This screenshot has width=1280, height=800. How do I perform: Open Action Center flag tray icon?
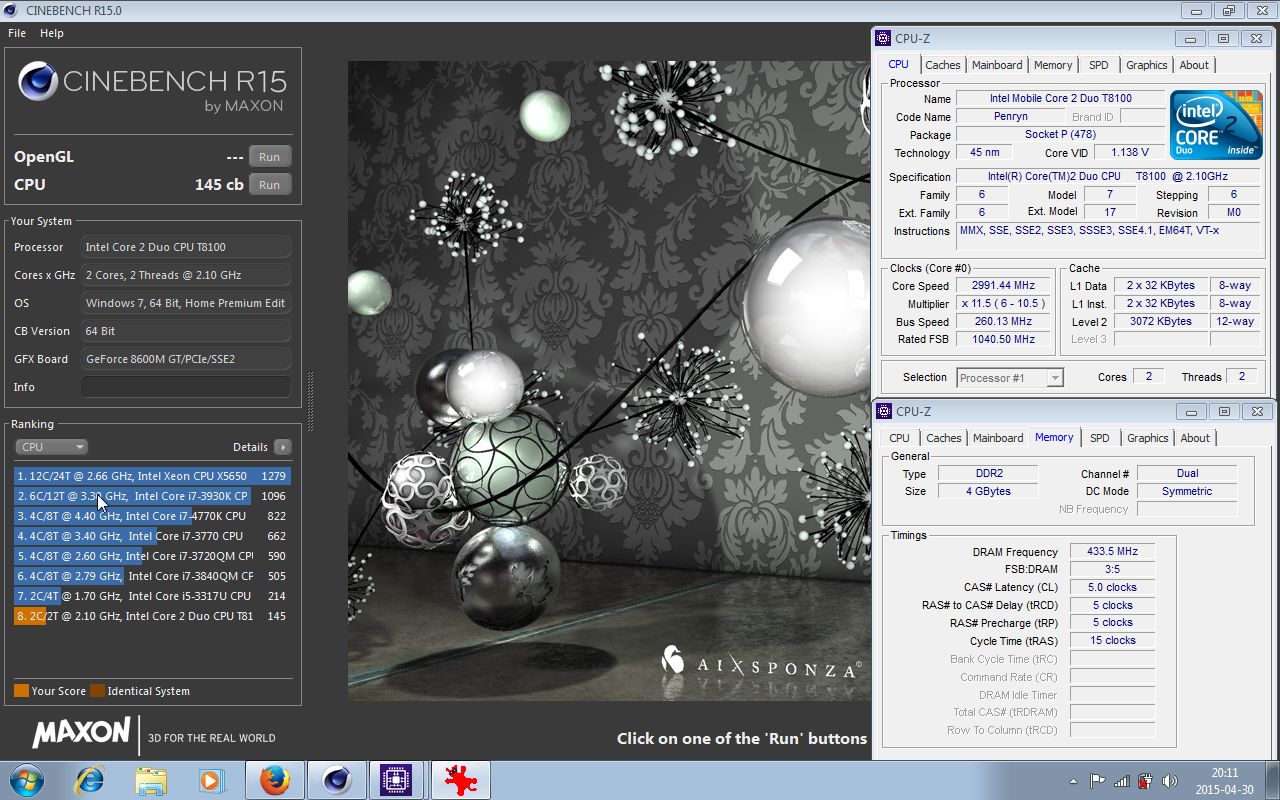[x=1097, y=781]
